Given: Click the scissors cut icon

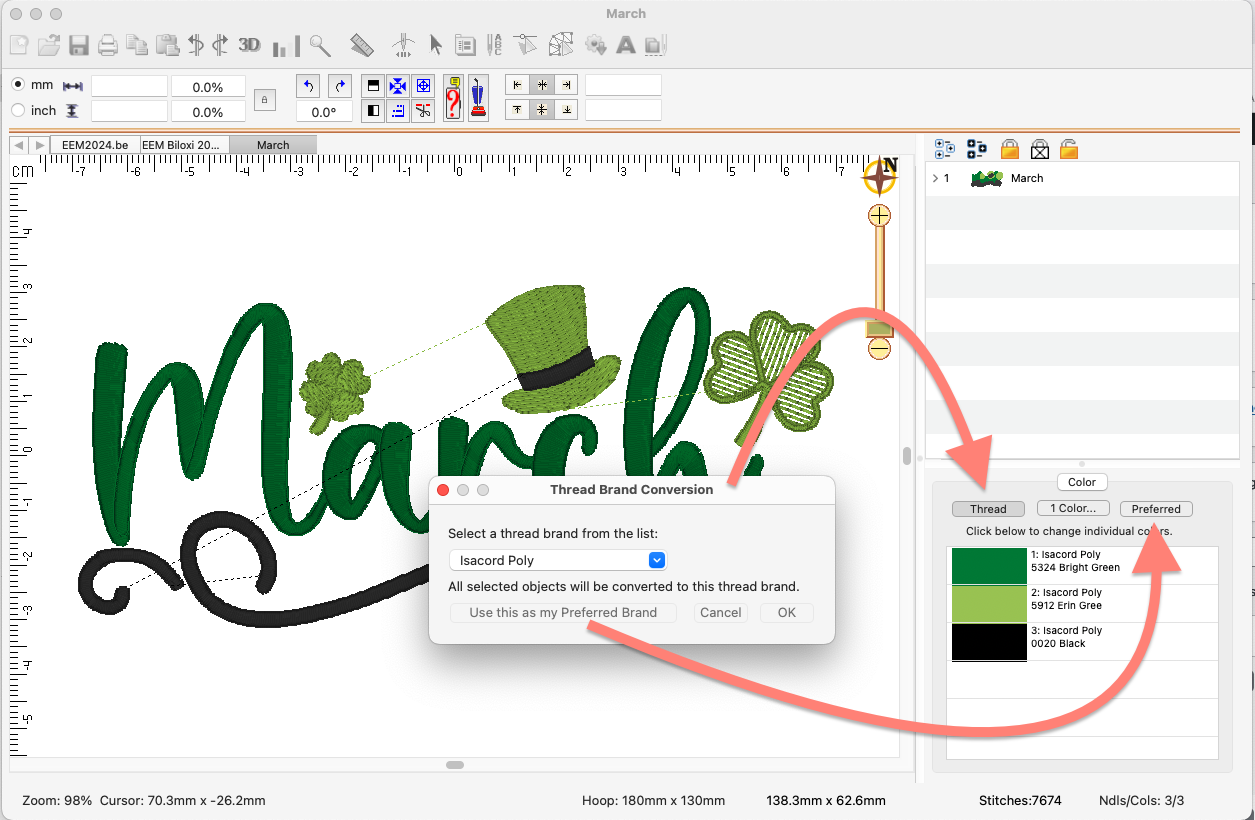Looking at the screenshot, I should (423, 110).
